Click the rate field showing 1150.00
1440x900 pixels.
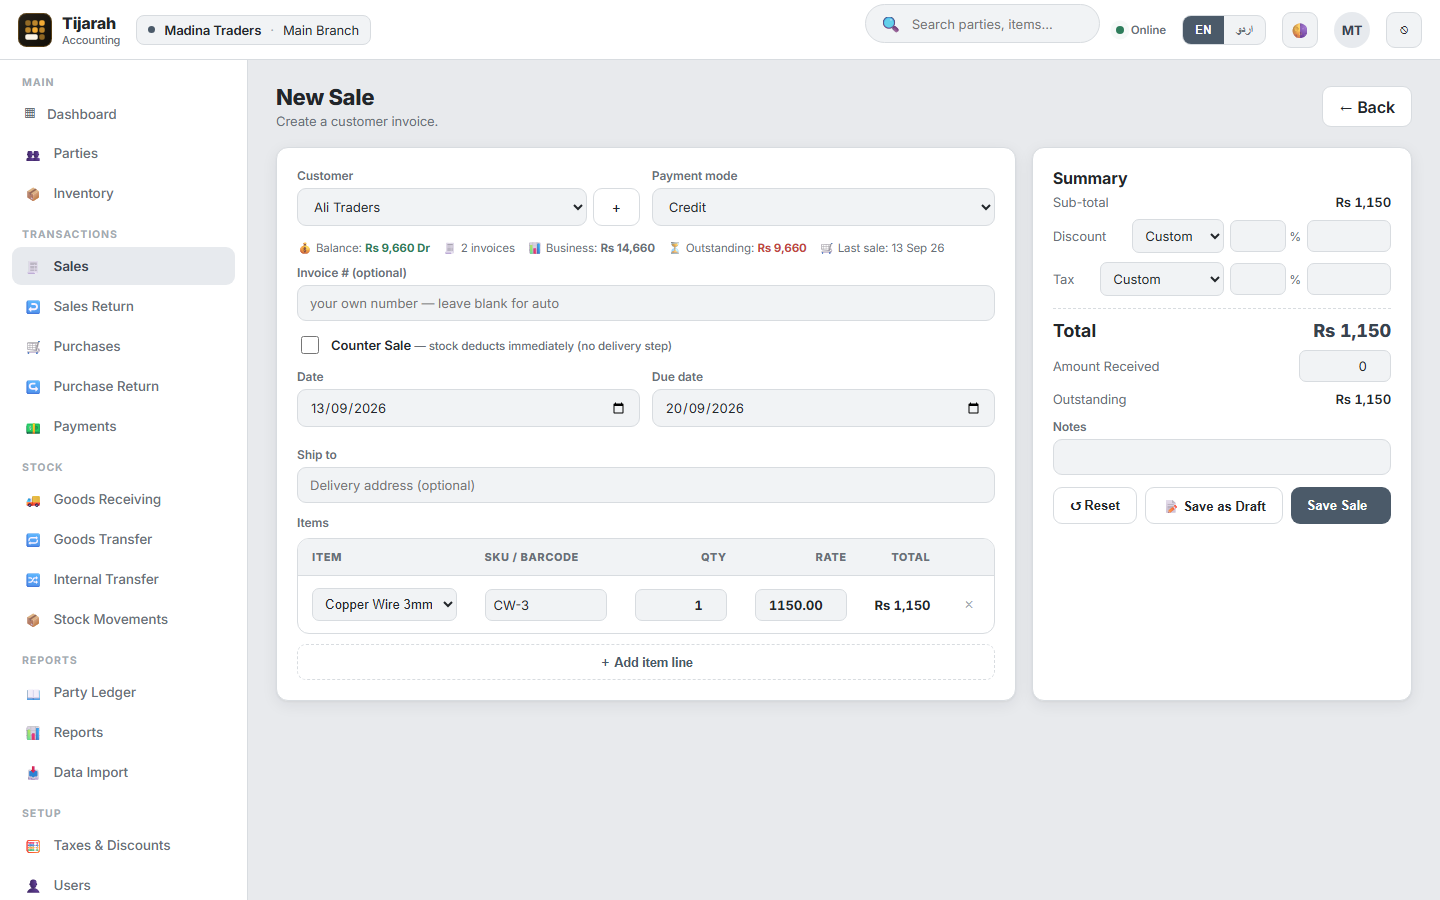801,605
